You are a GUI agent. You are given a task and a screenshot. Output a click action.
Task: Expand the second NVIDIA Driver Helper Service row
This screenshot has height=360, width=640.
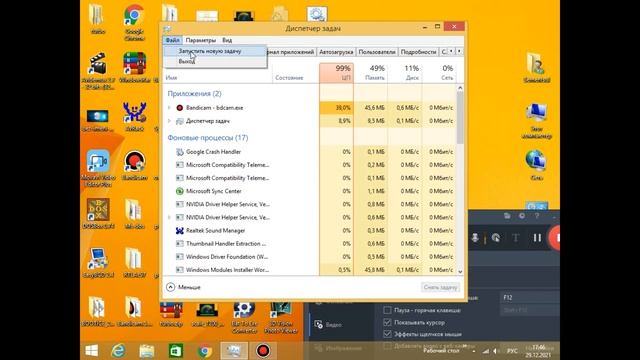[169, 217]
